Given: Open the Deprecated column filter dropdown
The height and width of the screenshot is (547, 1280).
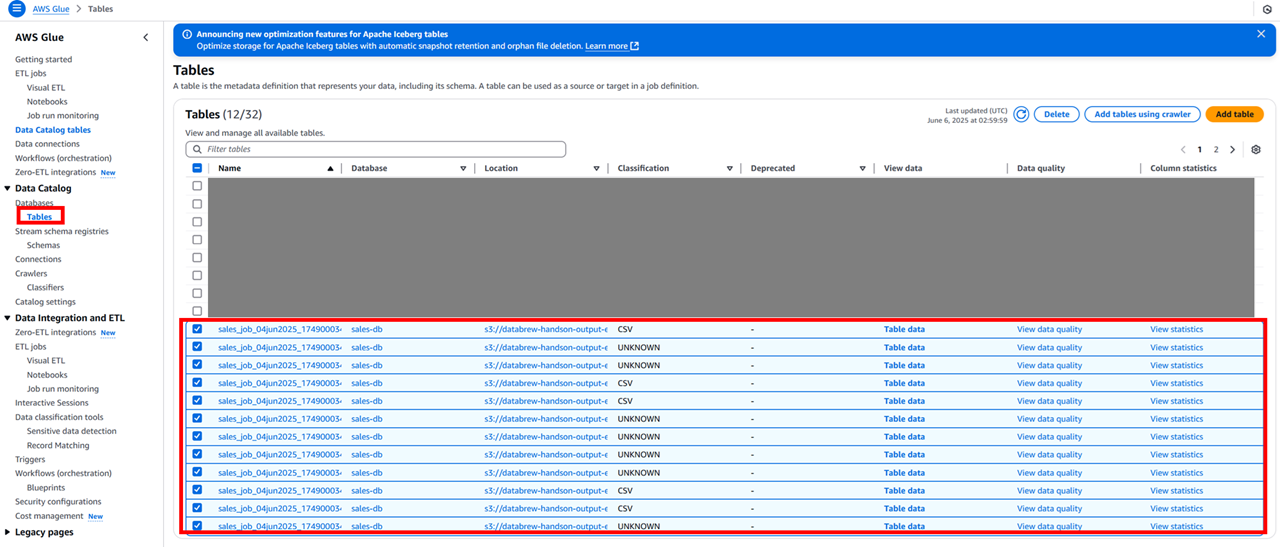Looking at the screenshot, I should tap(863, 169).
